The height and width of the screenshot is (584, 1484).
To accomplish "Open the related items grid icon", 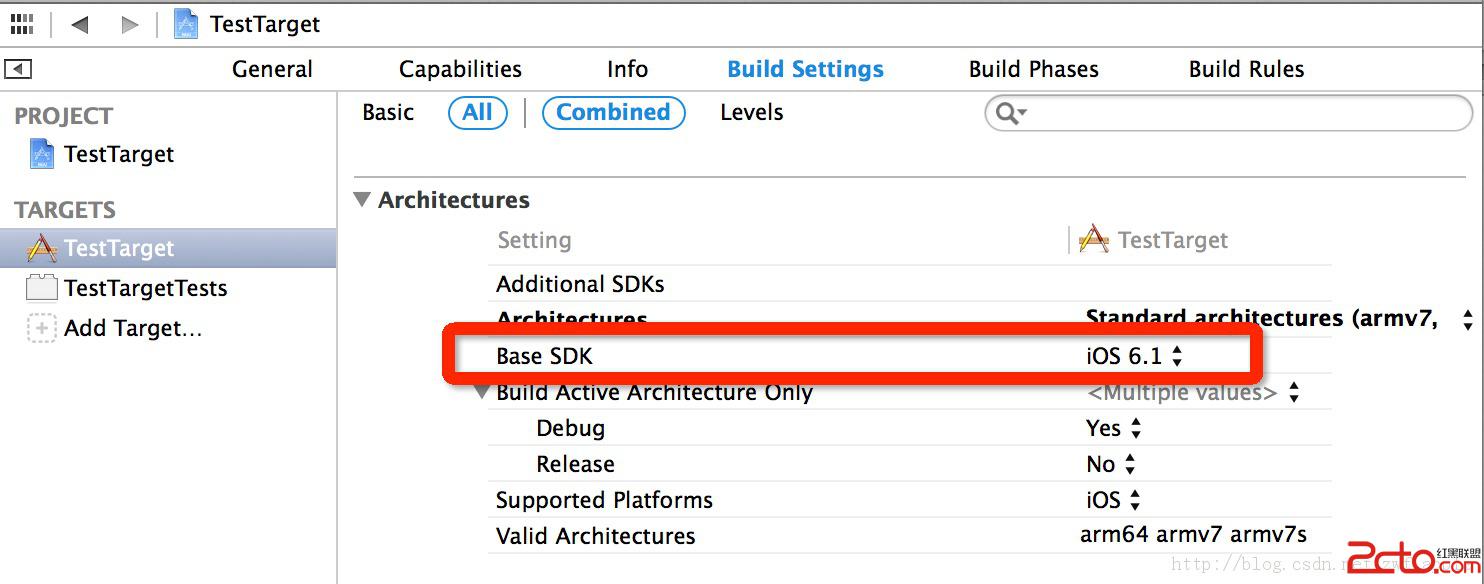I will click(22, 24).
